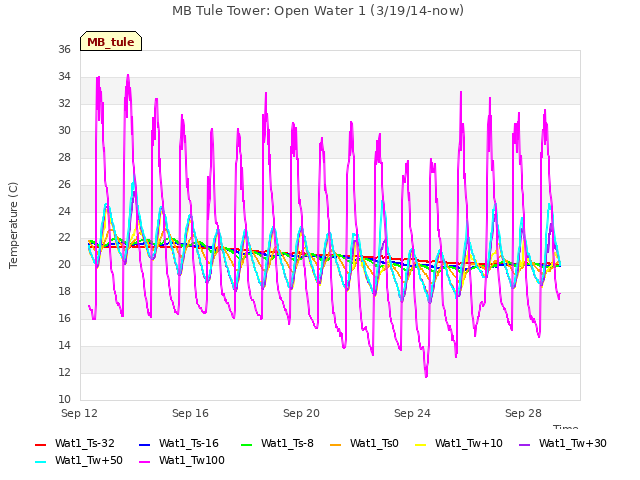Click the Sep 12 x-axis tick label

pos(79,413)
